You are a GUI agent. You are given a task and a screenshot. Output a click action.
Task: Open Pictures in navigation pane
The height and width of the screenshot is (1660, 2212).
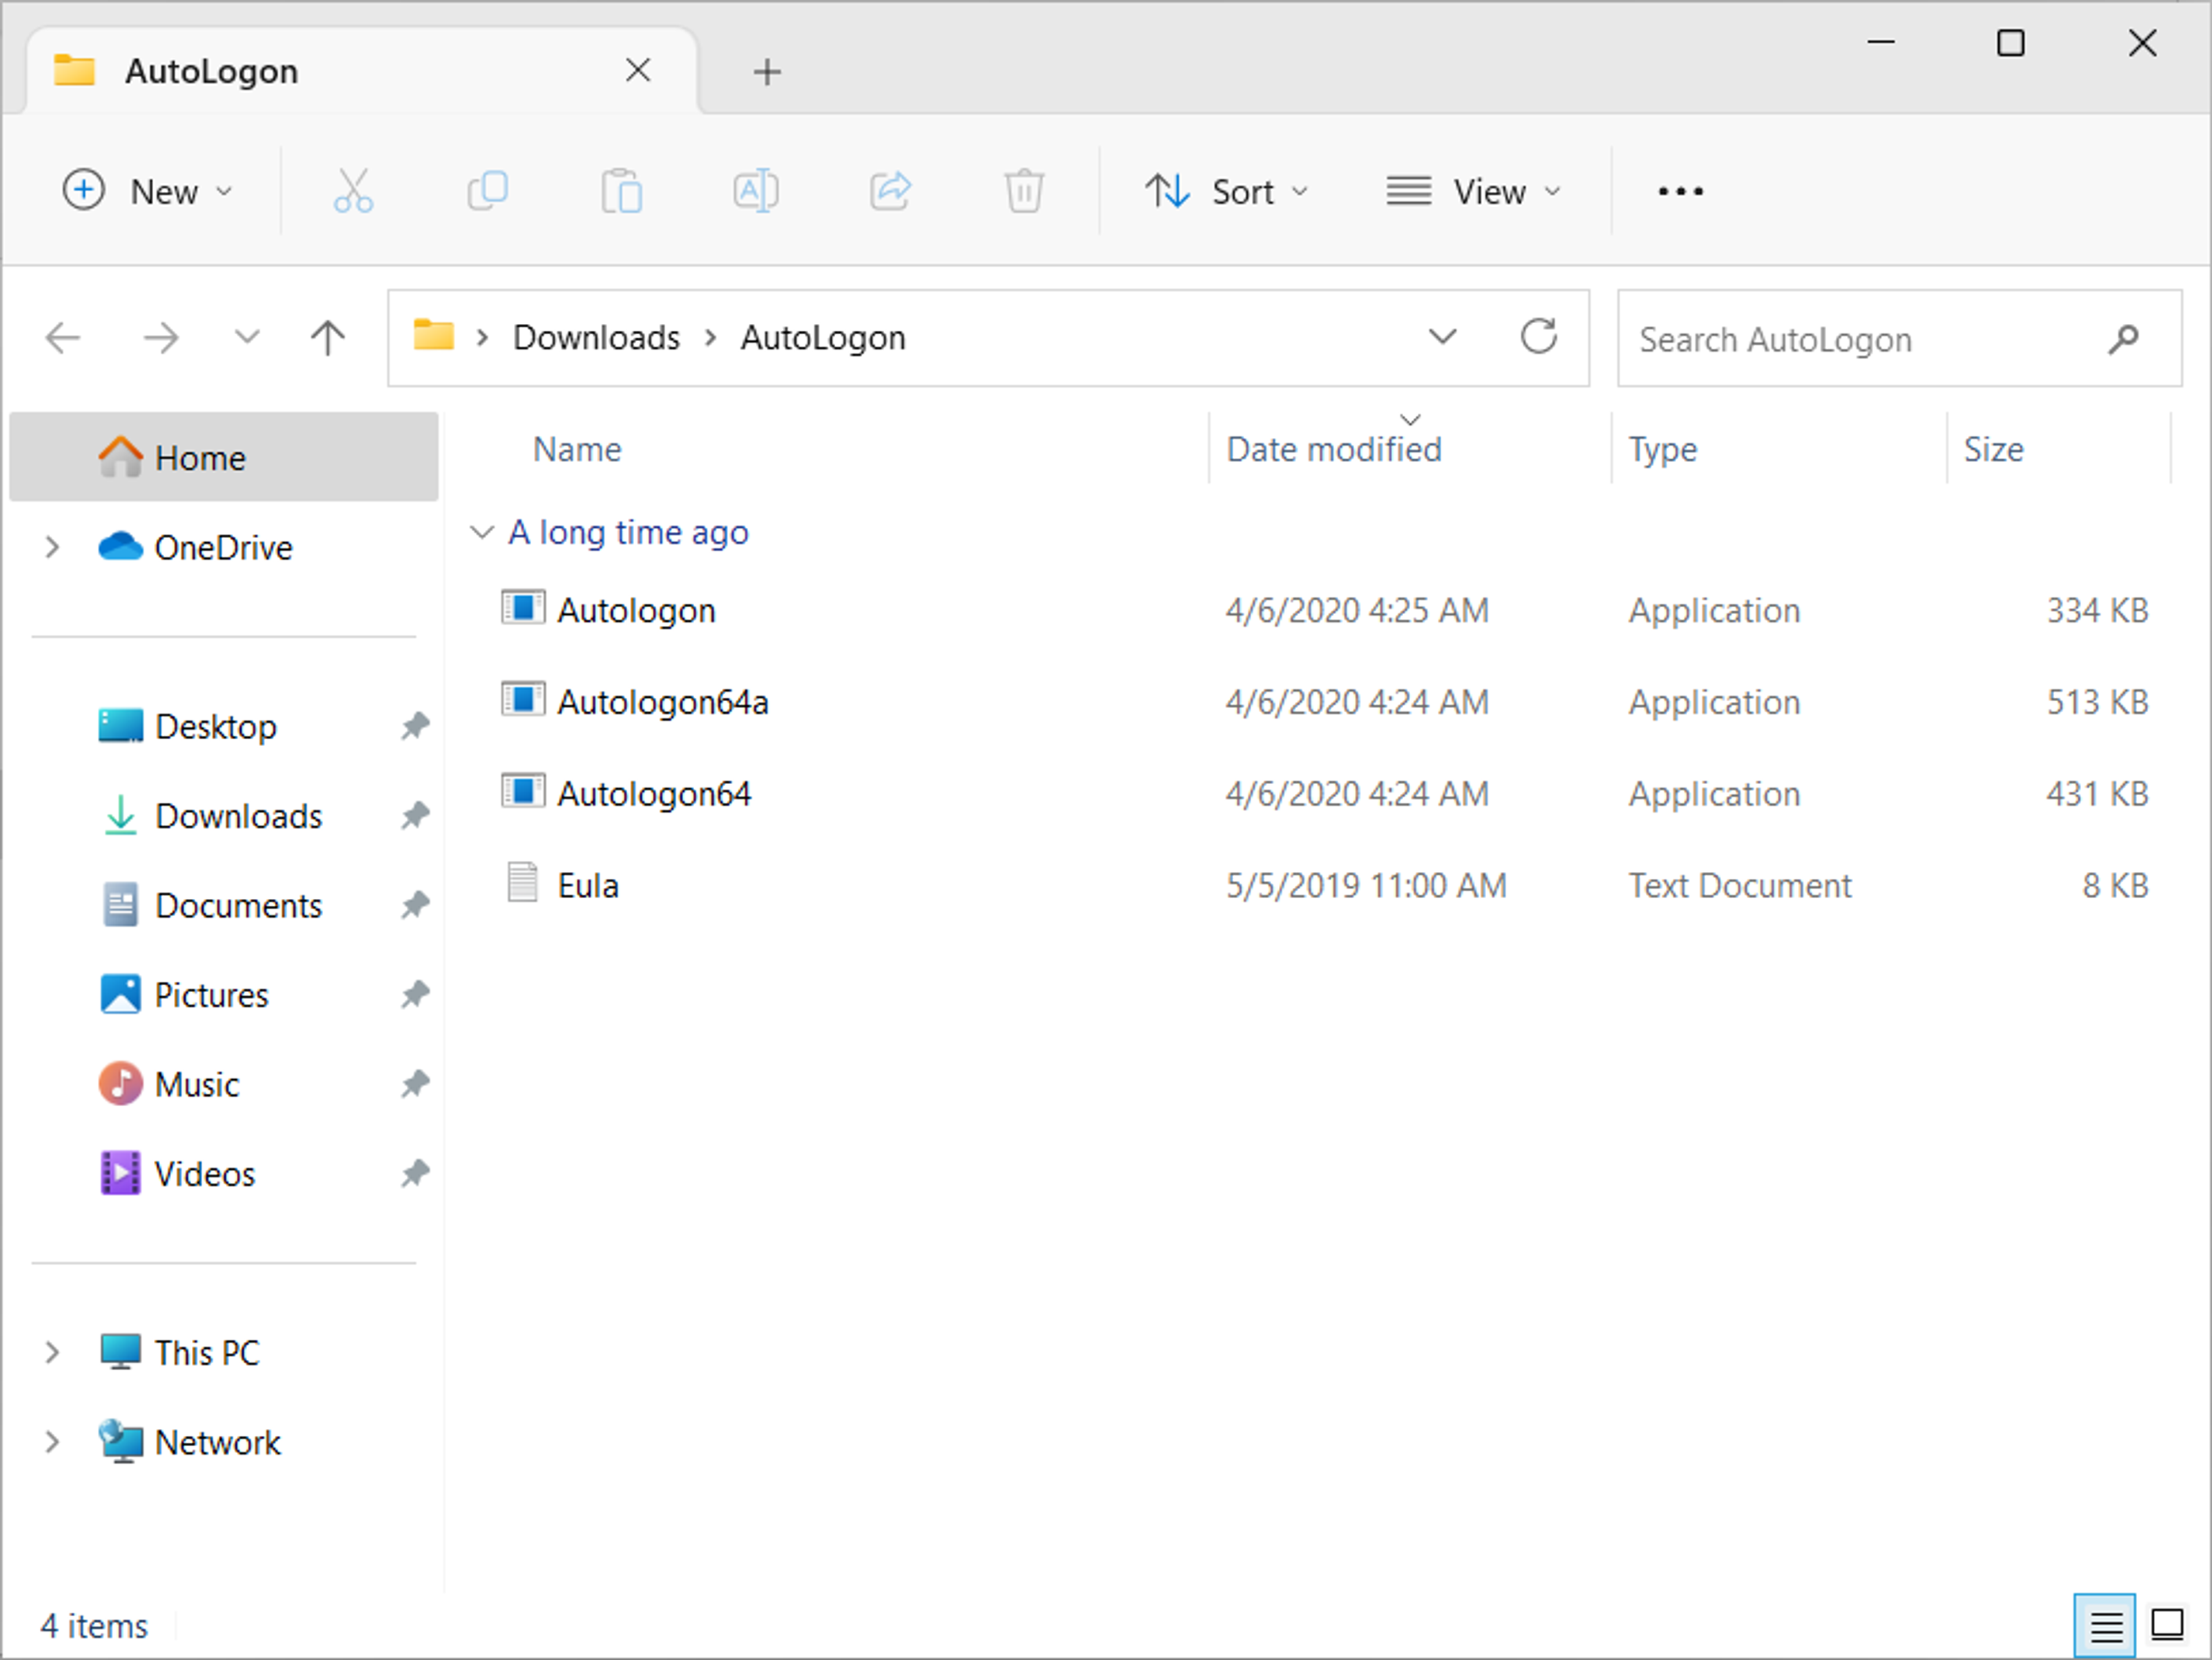pyautogui.click(x=211, y=995)
